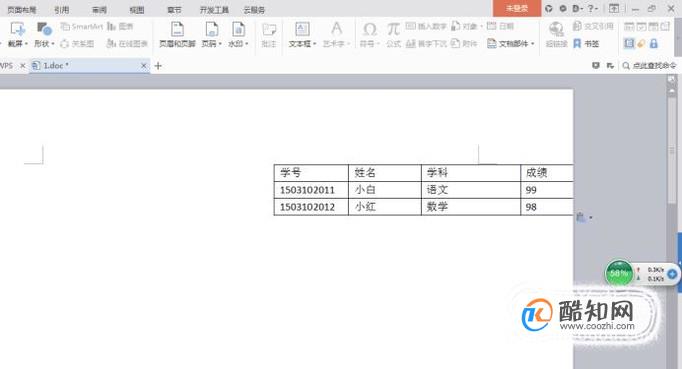
Task: Toggle the highlighted form field shading icon
Action: click(x=629, y=43)
